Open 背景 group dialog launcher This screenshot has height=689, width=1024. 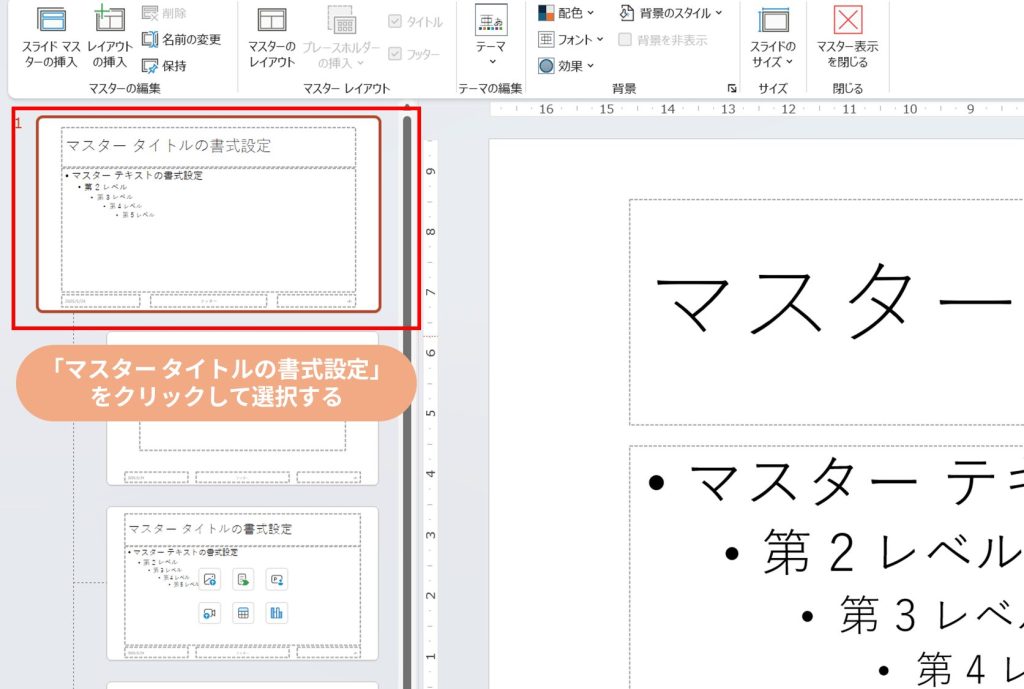(732, 89)
